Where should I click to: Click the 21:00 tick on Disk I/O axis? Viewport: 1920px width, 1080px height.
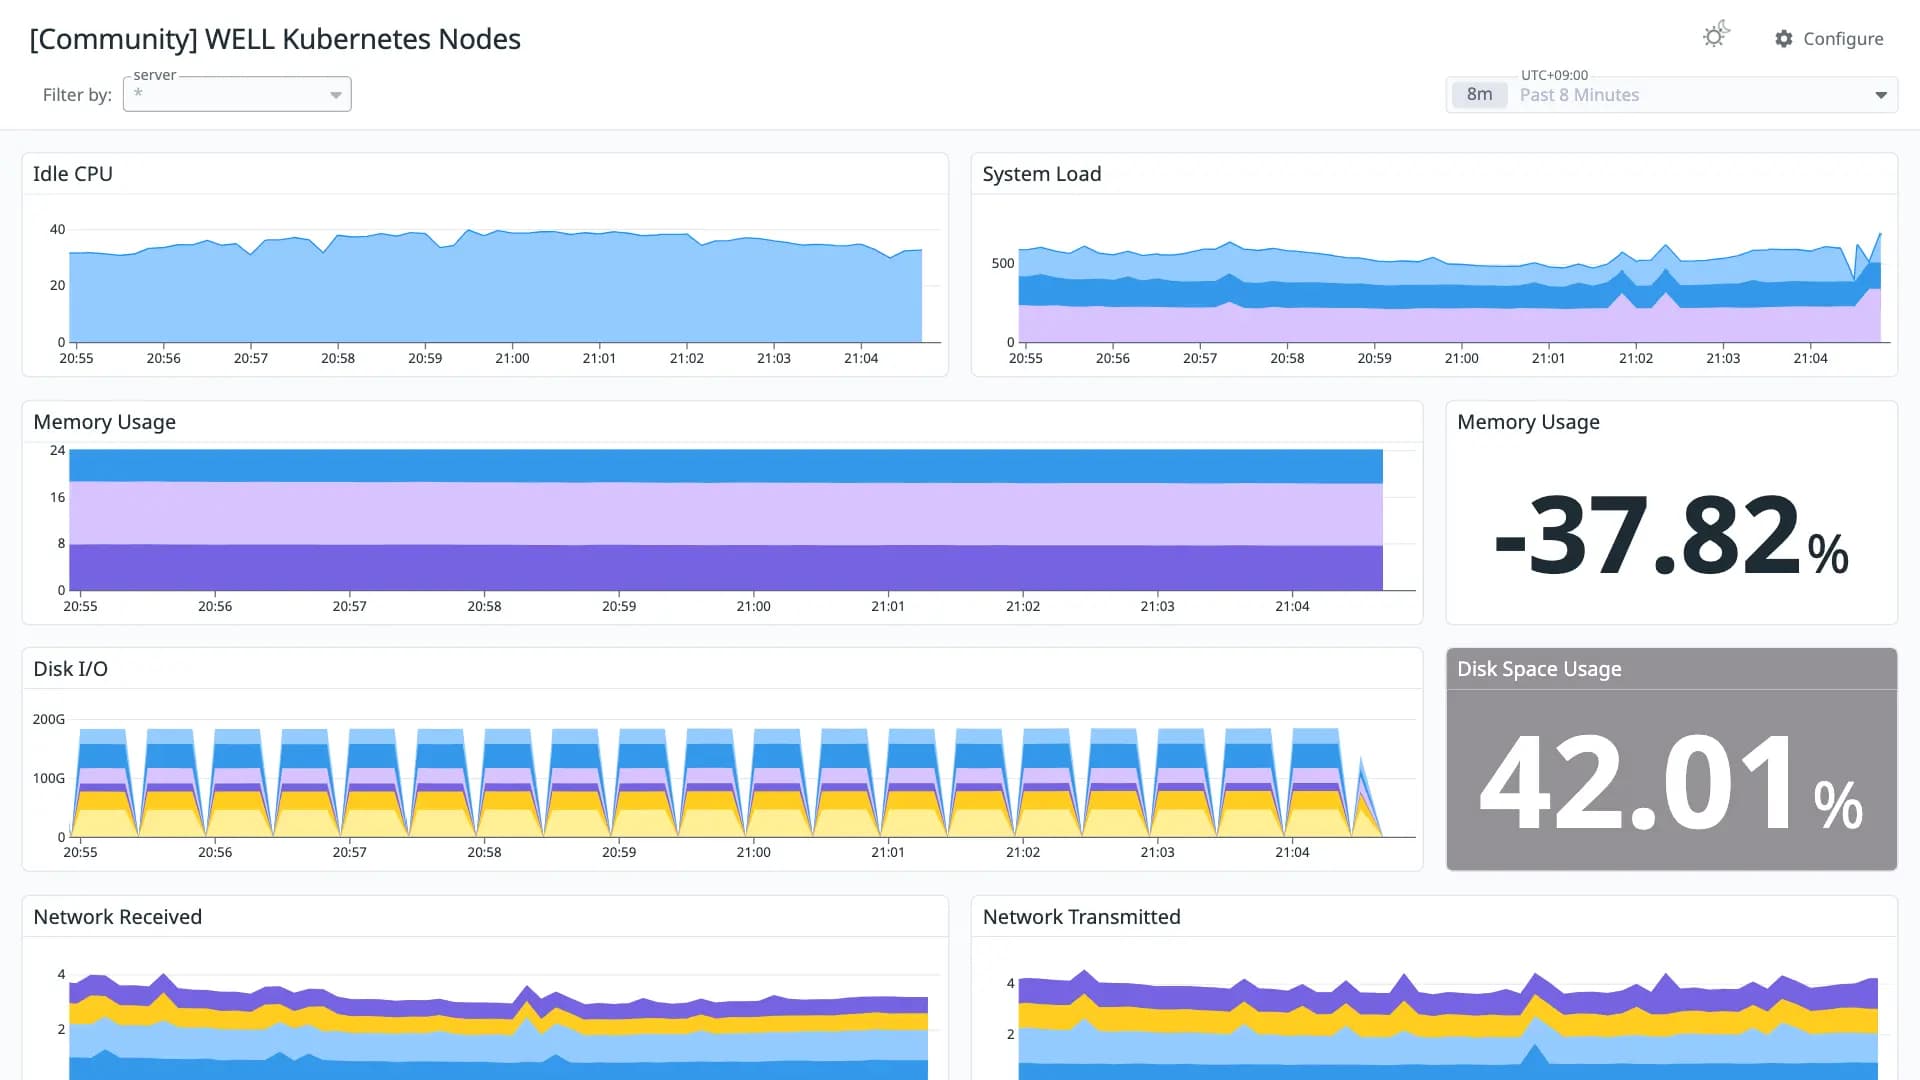(753, 852)
